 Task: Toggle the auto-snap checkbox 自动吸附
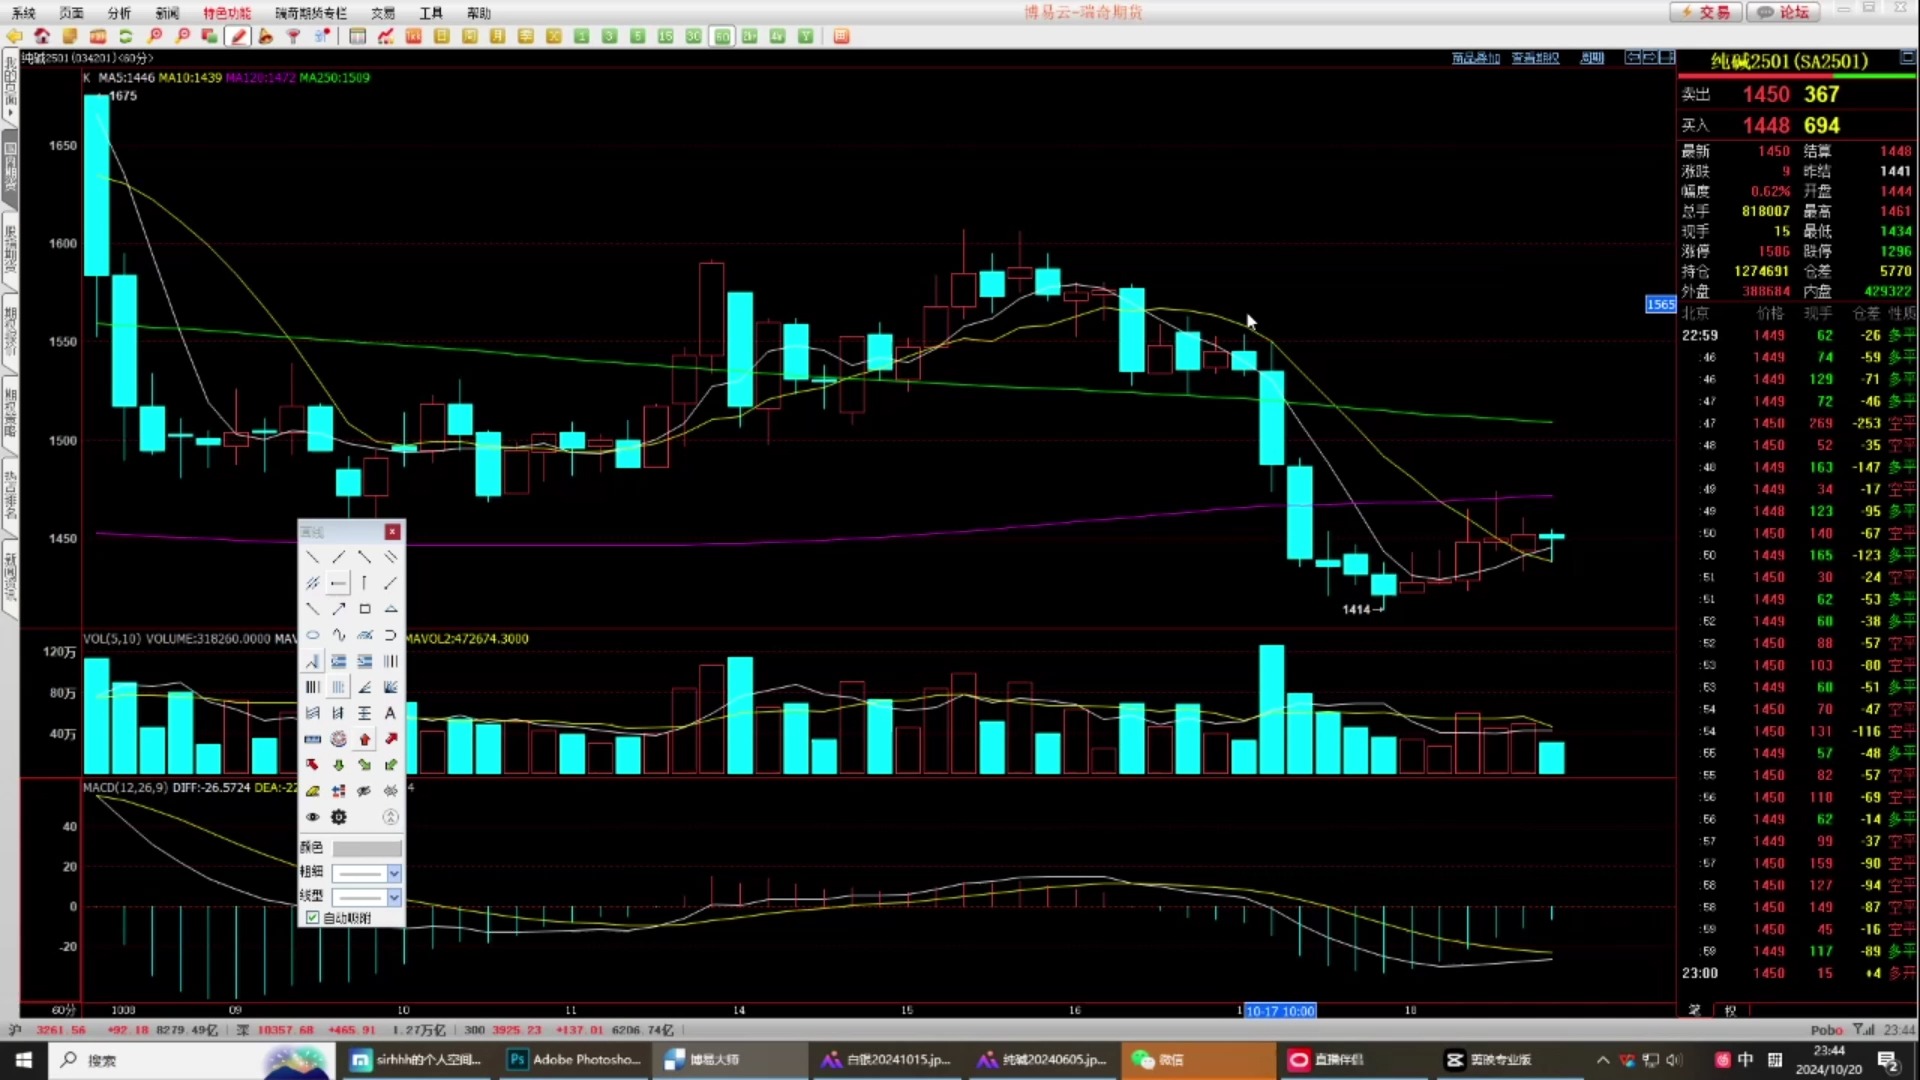pos(313,917)
